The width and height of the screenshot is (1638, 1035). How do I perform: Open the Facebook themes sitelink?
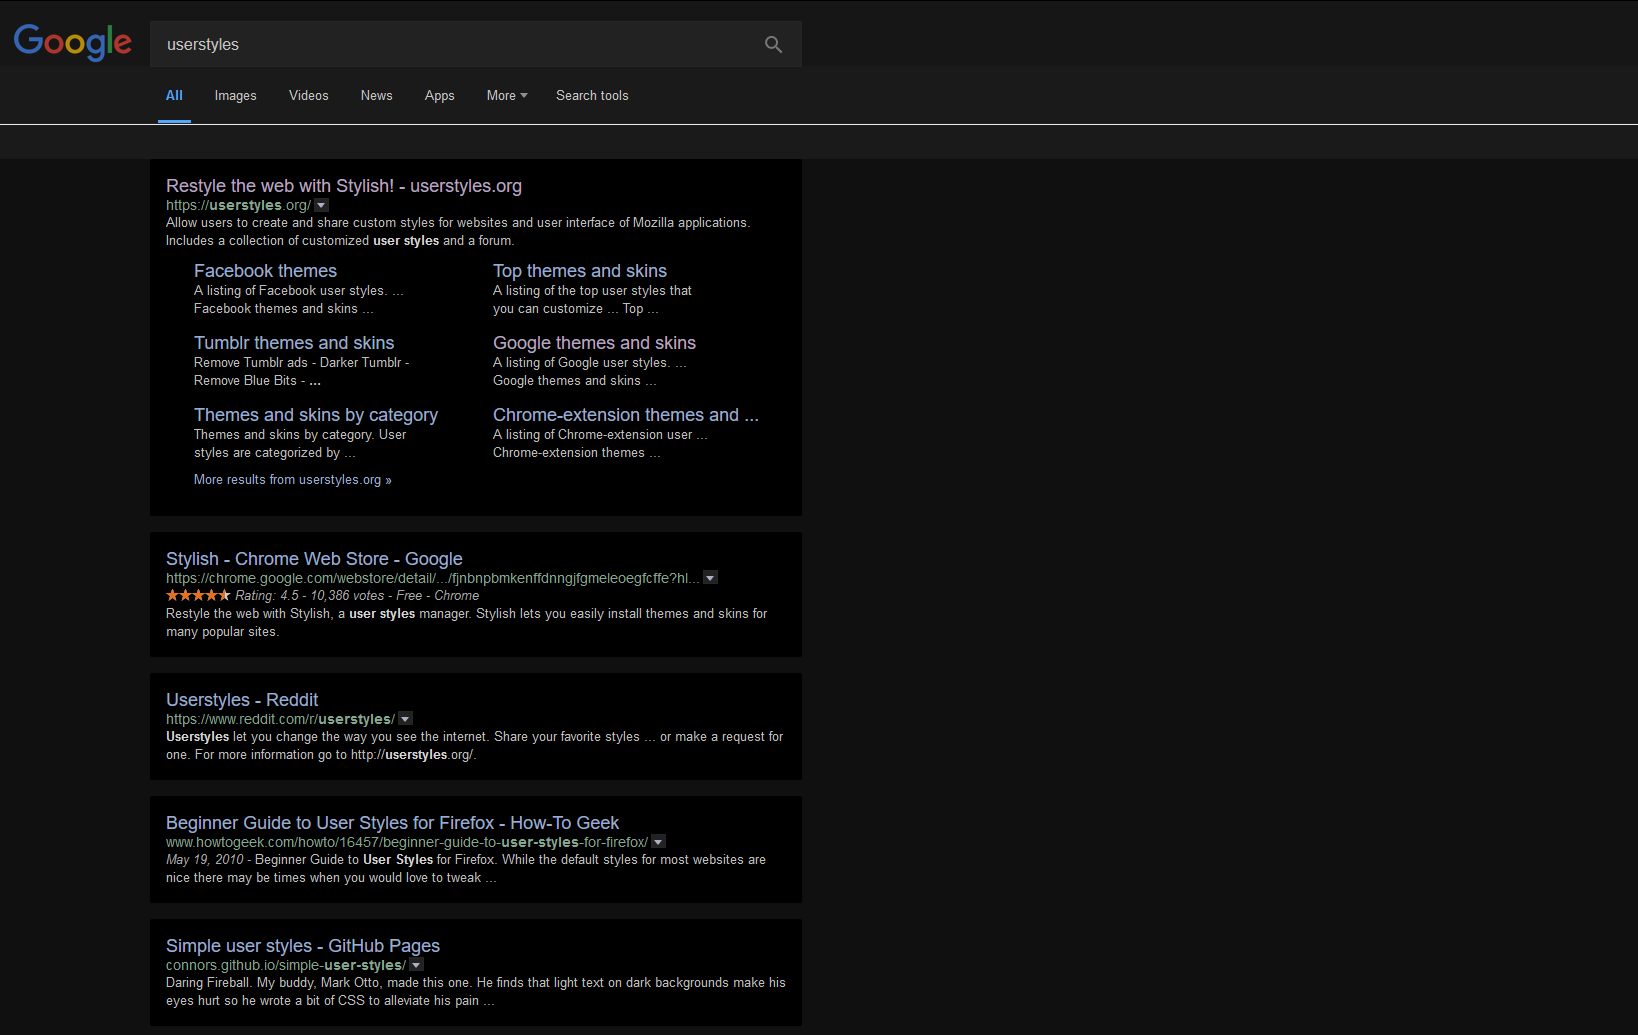click(265, 271)
